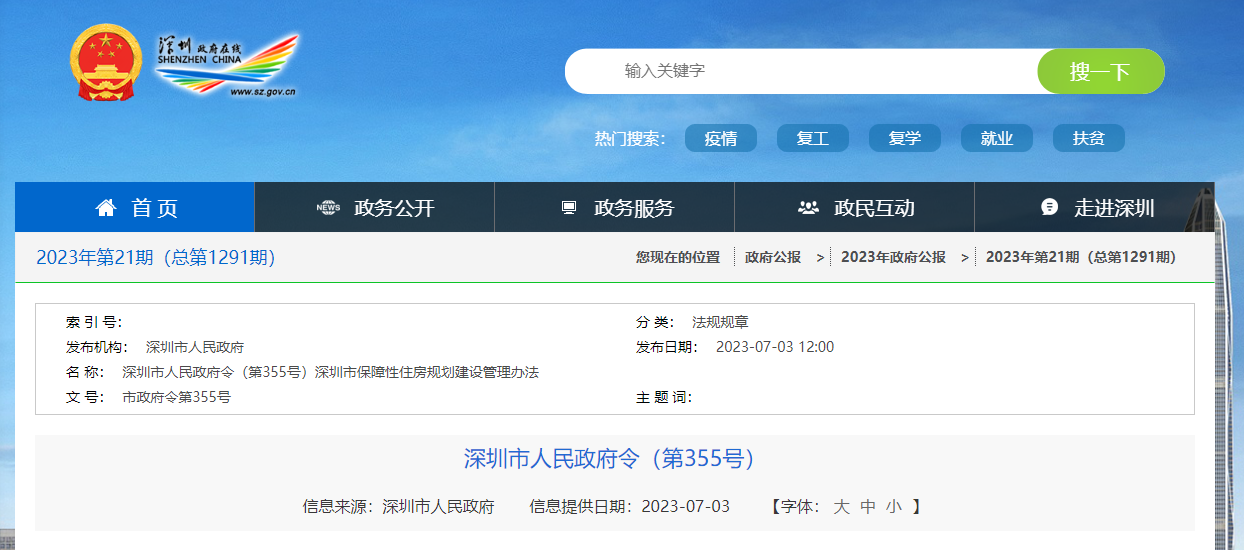Select hot search tag 复工
Image resolution: width=1244 pixels, height=550 pixels.
[x=813, y=138]
